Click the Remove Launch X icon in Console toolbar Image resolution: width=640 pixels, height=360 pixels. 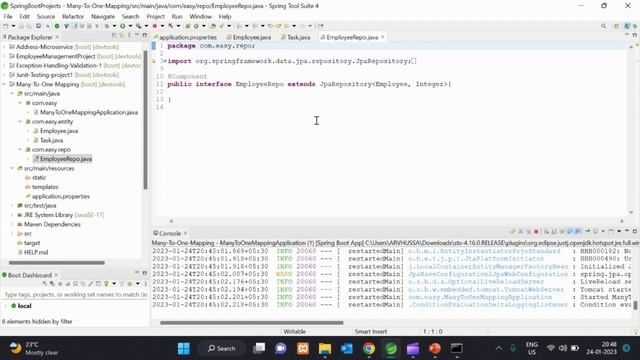click(x=521, y=231)
